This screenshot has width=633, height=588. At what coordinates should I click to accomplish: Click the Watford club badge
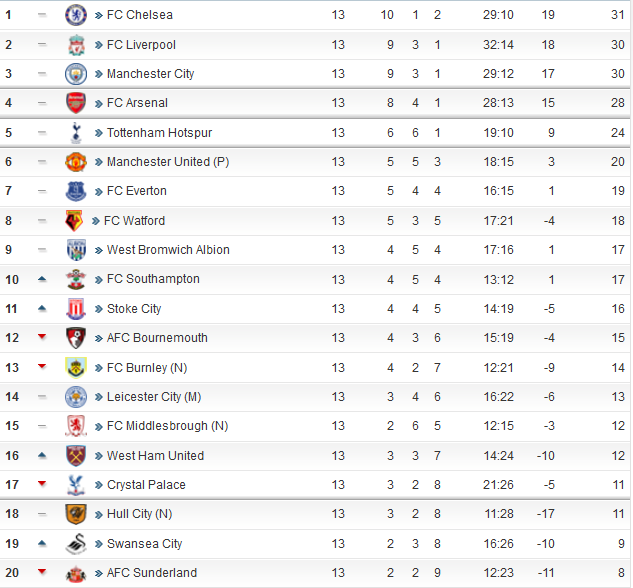tap(74, 221)
